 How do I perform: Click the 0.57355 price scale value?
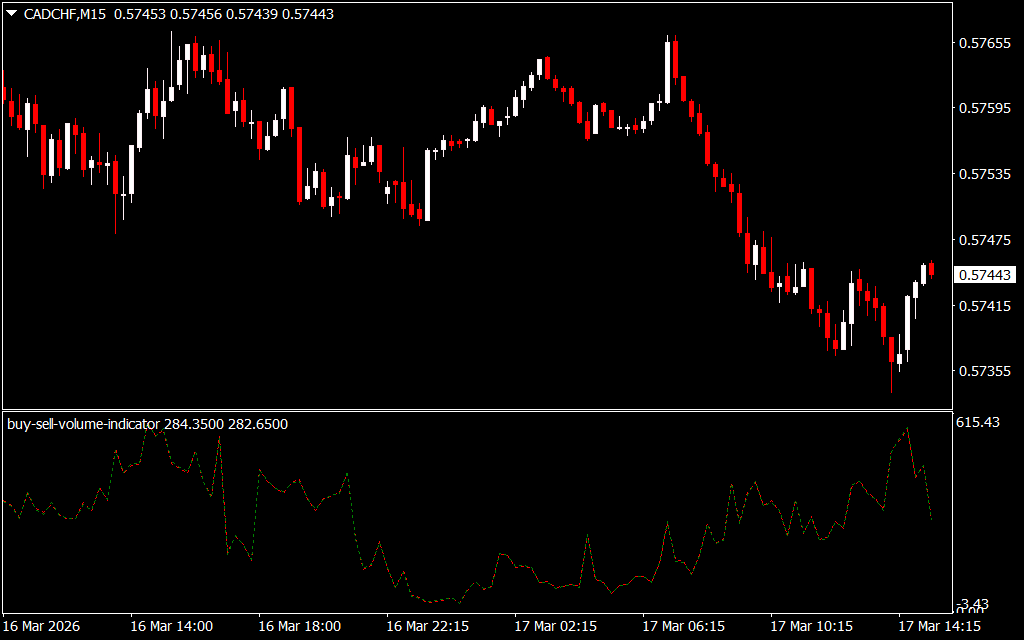[984, 371]
